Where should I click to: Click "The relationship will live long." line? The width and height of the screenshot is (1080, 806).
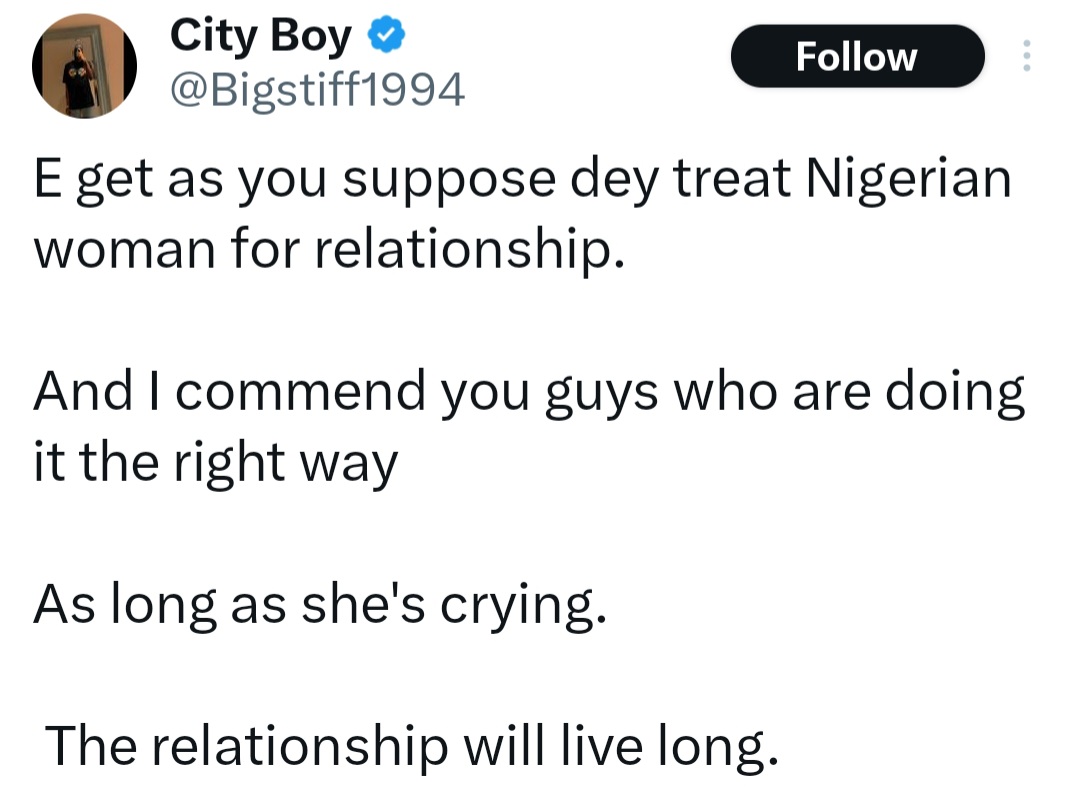pos(410,745)
